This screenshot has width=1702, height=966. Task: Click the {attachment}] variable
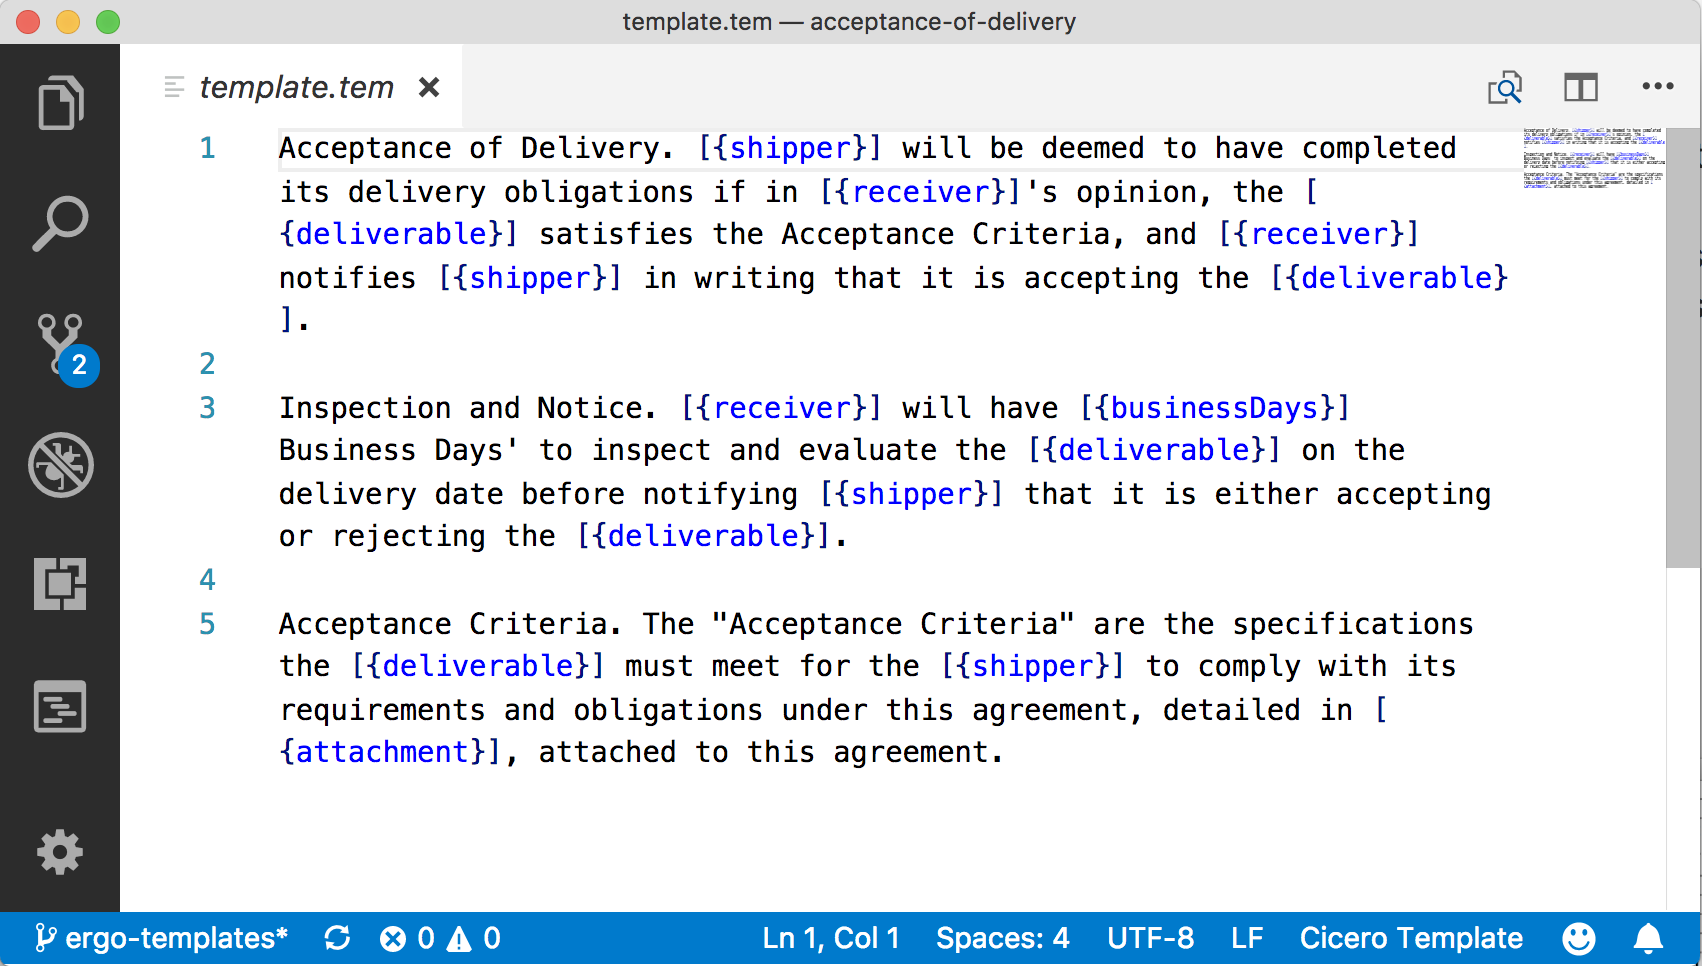tap(390, 752)
